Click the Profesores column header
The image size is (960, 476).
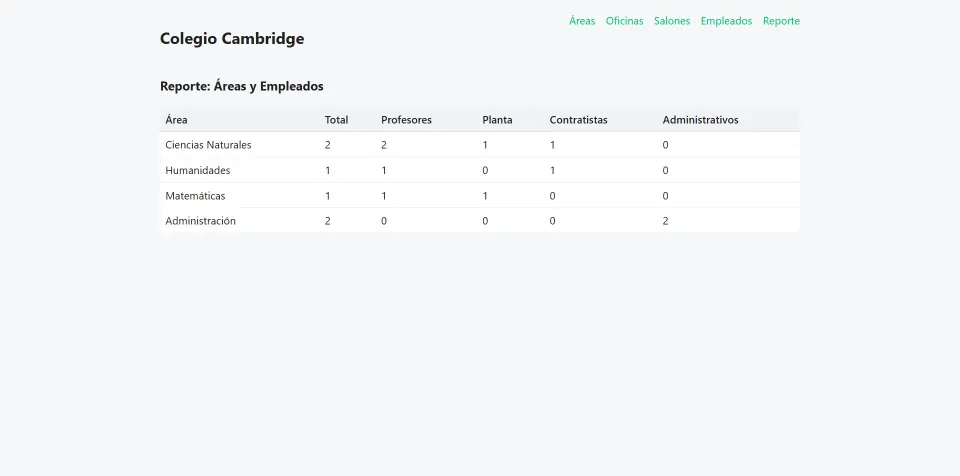click(x=407, y=119)
